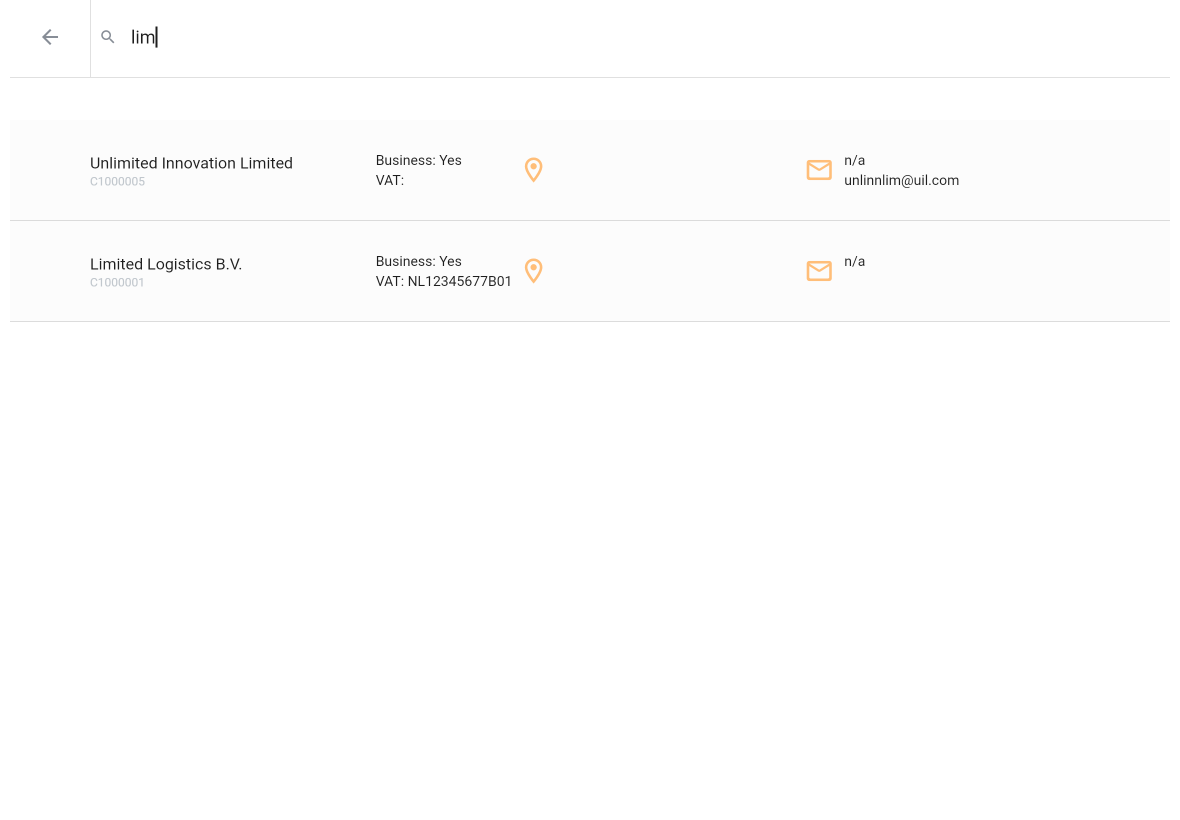Open location pin for Unlimited Innovation Limited
Viewport: 1180px width, 820px height.
(x=534, y=170)
